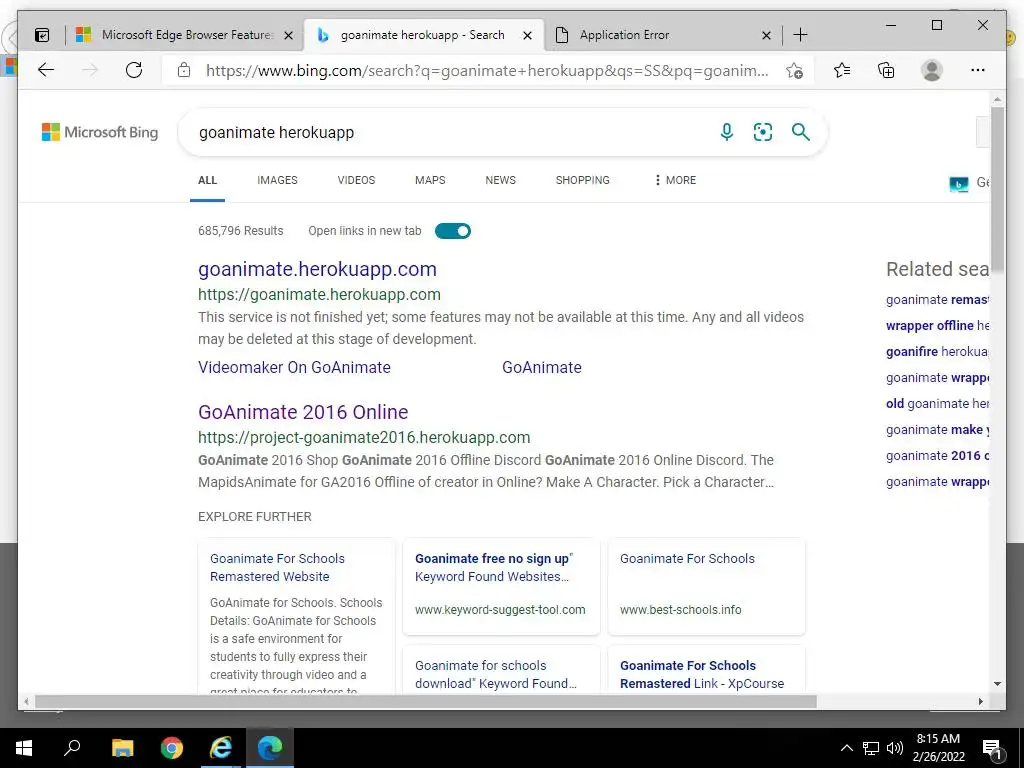Go to Microsoft Bing home logo
Image resolution: width=1024 pixels, height=768 pixels.
pyautogui.click(x=100, y=132)
